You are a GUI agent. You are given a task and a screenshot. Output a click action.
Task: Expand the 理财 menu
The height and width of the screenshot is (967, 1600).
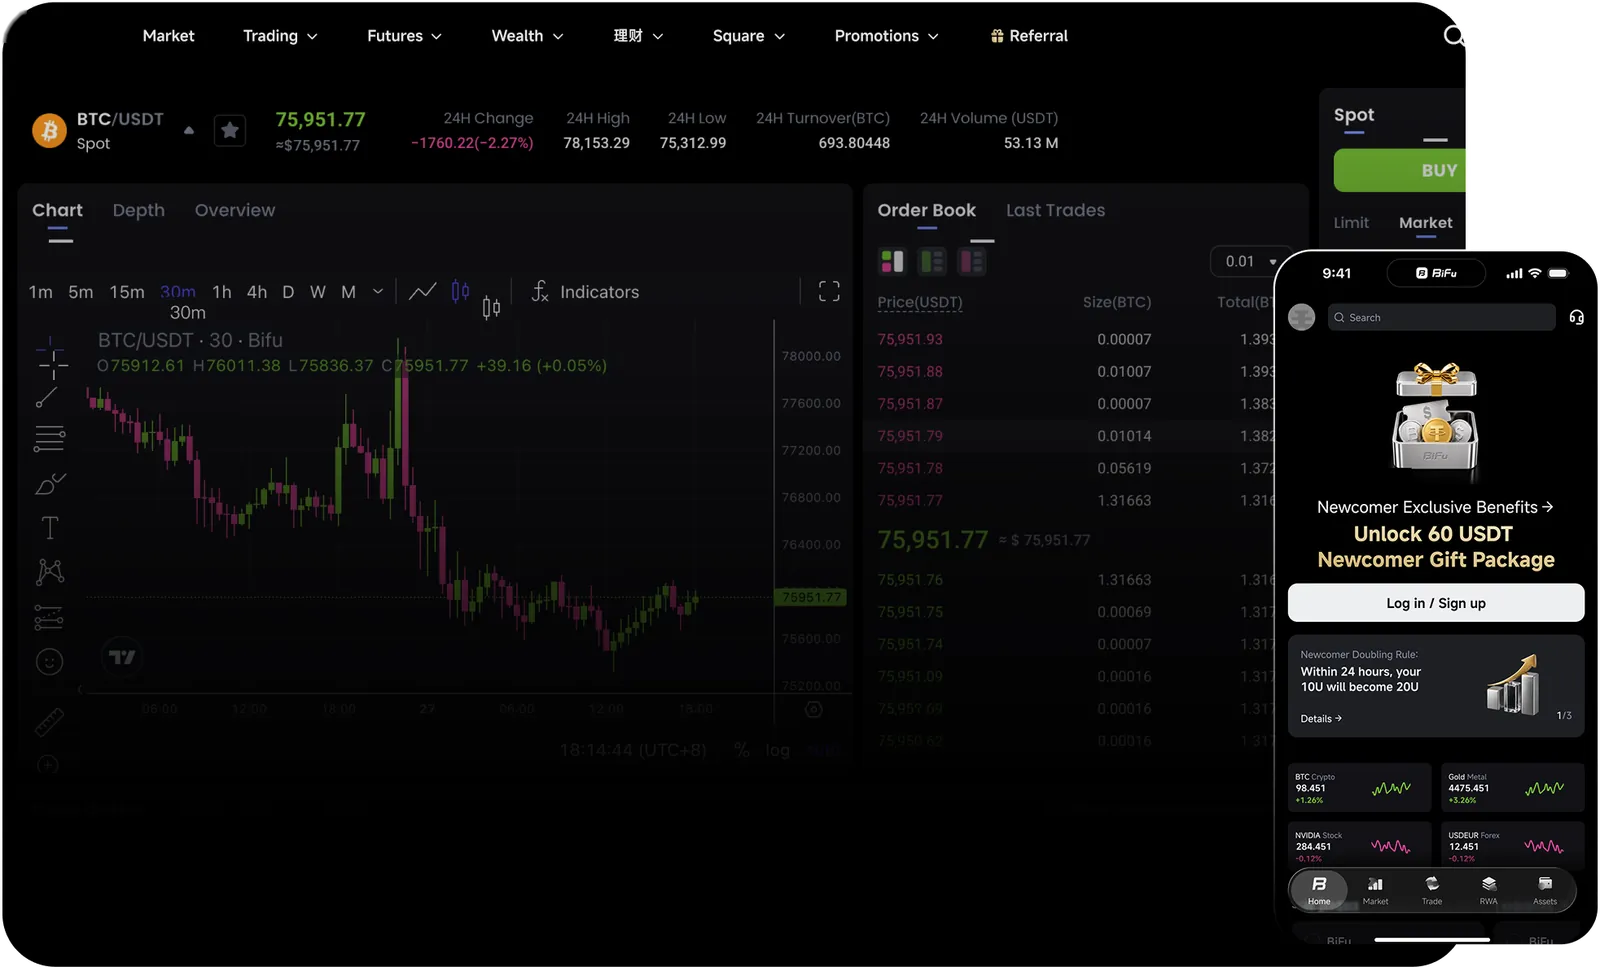tap(638, 36)
